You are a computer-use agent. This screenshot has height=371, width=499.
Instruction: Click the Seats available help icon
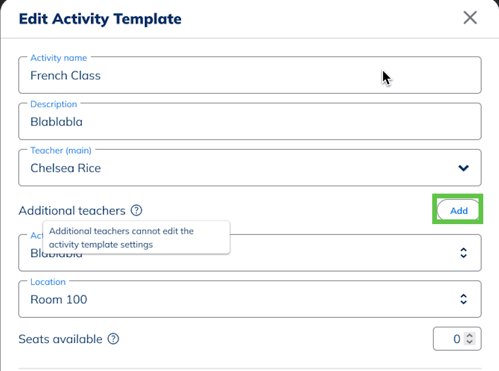click(113, 339)
